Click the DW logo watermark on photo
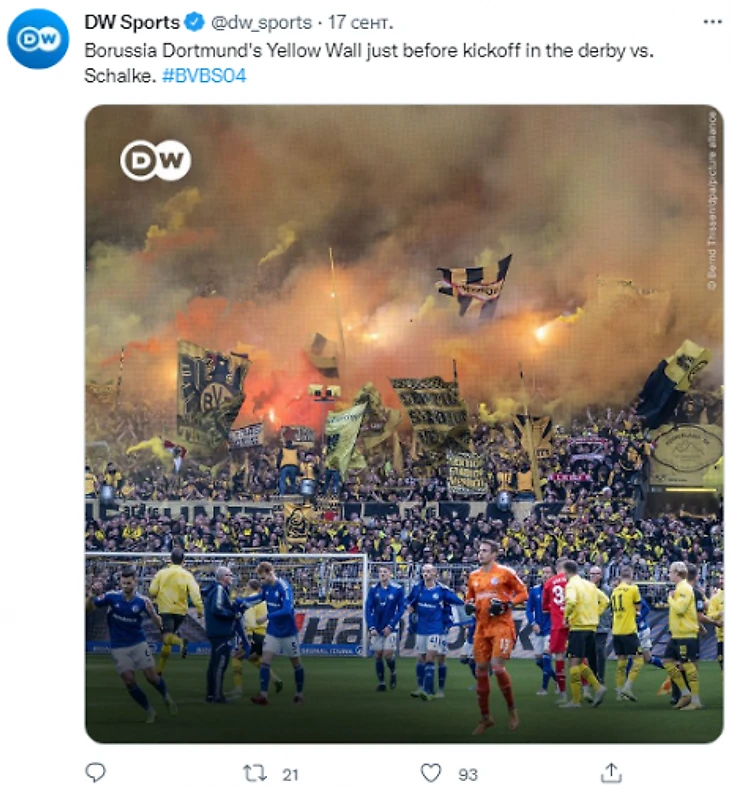730x788 pixels. tap(156, 160)
